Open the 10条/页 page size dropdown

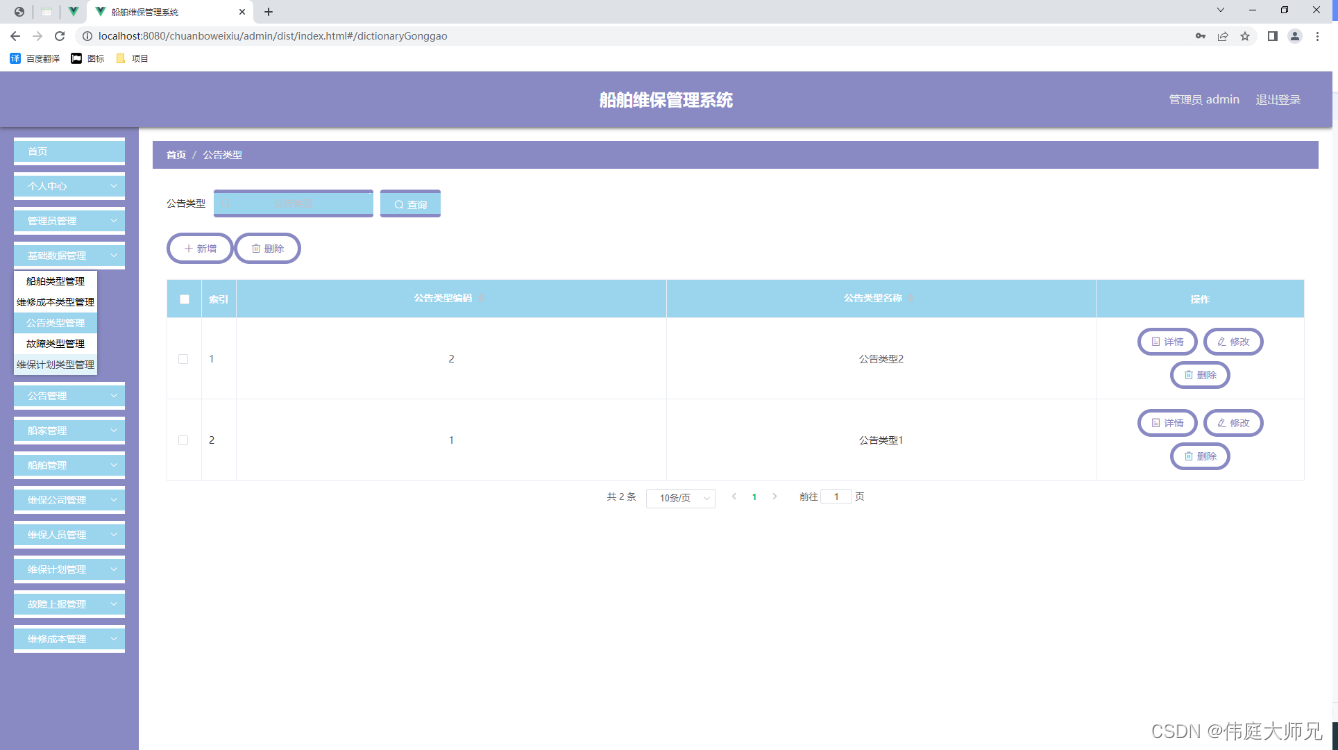681,498
